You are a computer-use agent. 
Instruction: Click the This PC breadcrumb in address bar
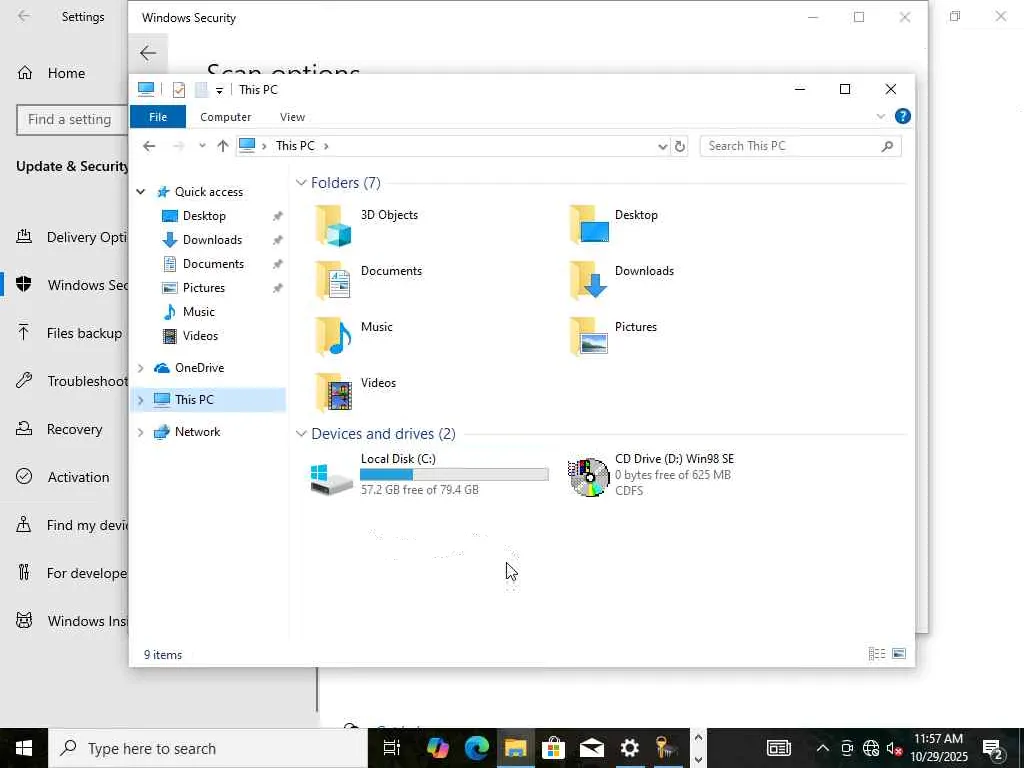coord(295,146)
